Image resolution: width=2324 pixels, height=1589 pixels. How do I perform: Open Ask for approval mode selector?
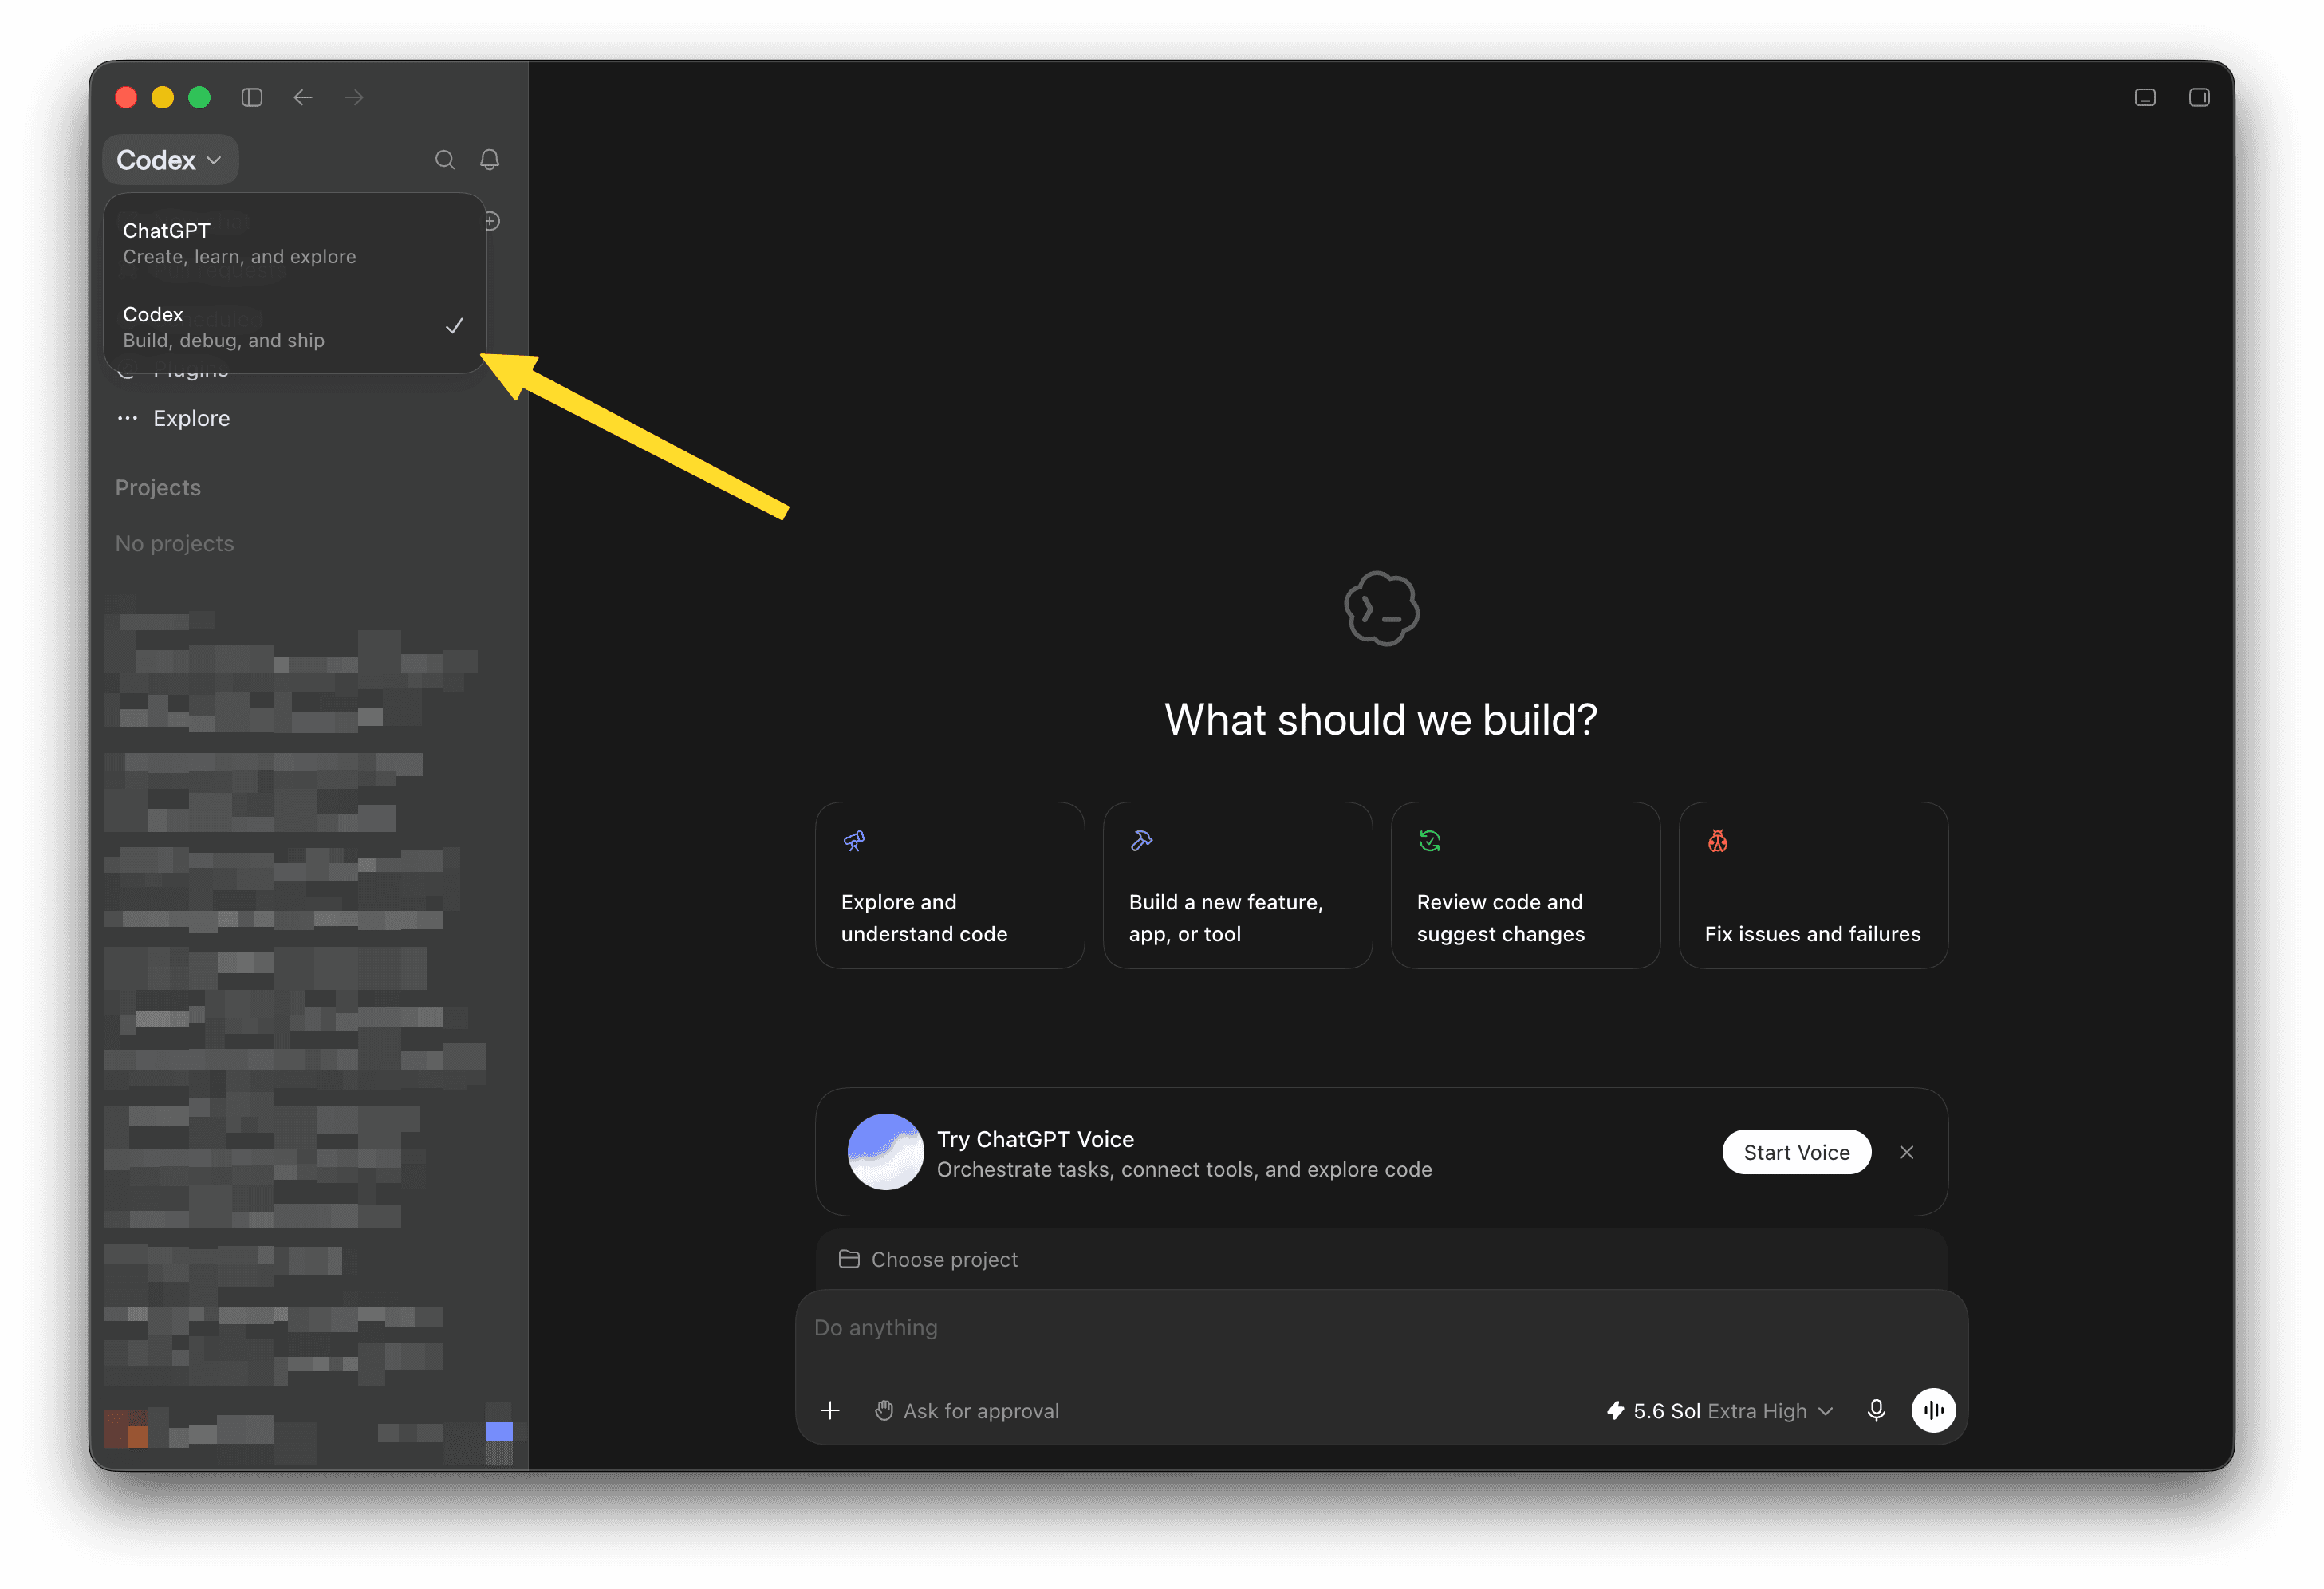point(967,1411)
